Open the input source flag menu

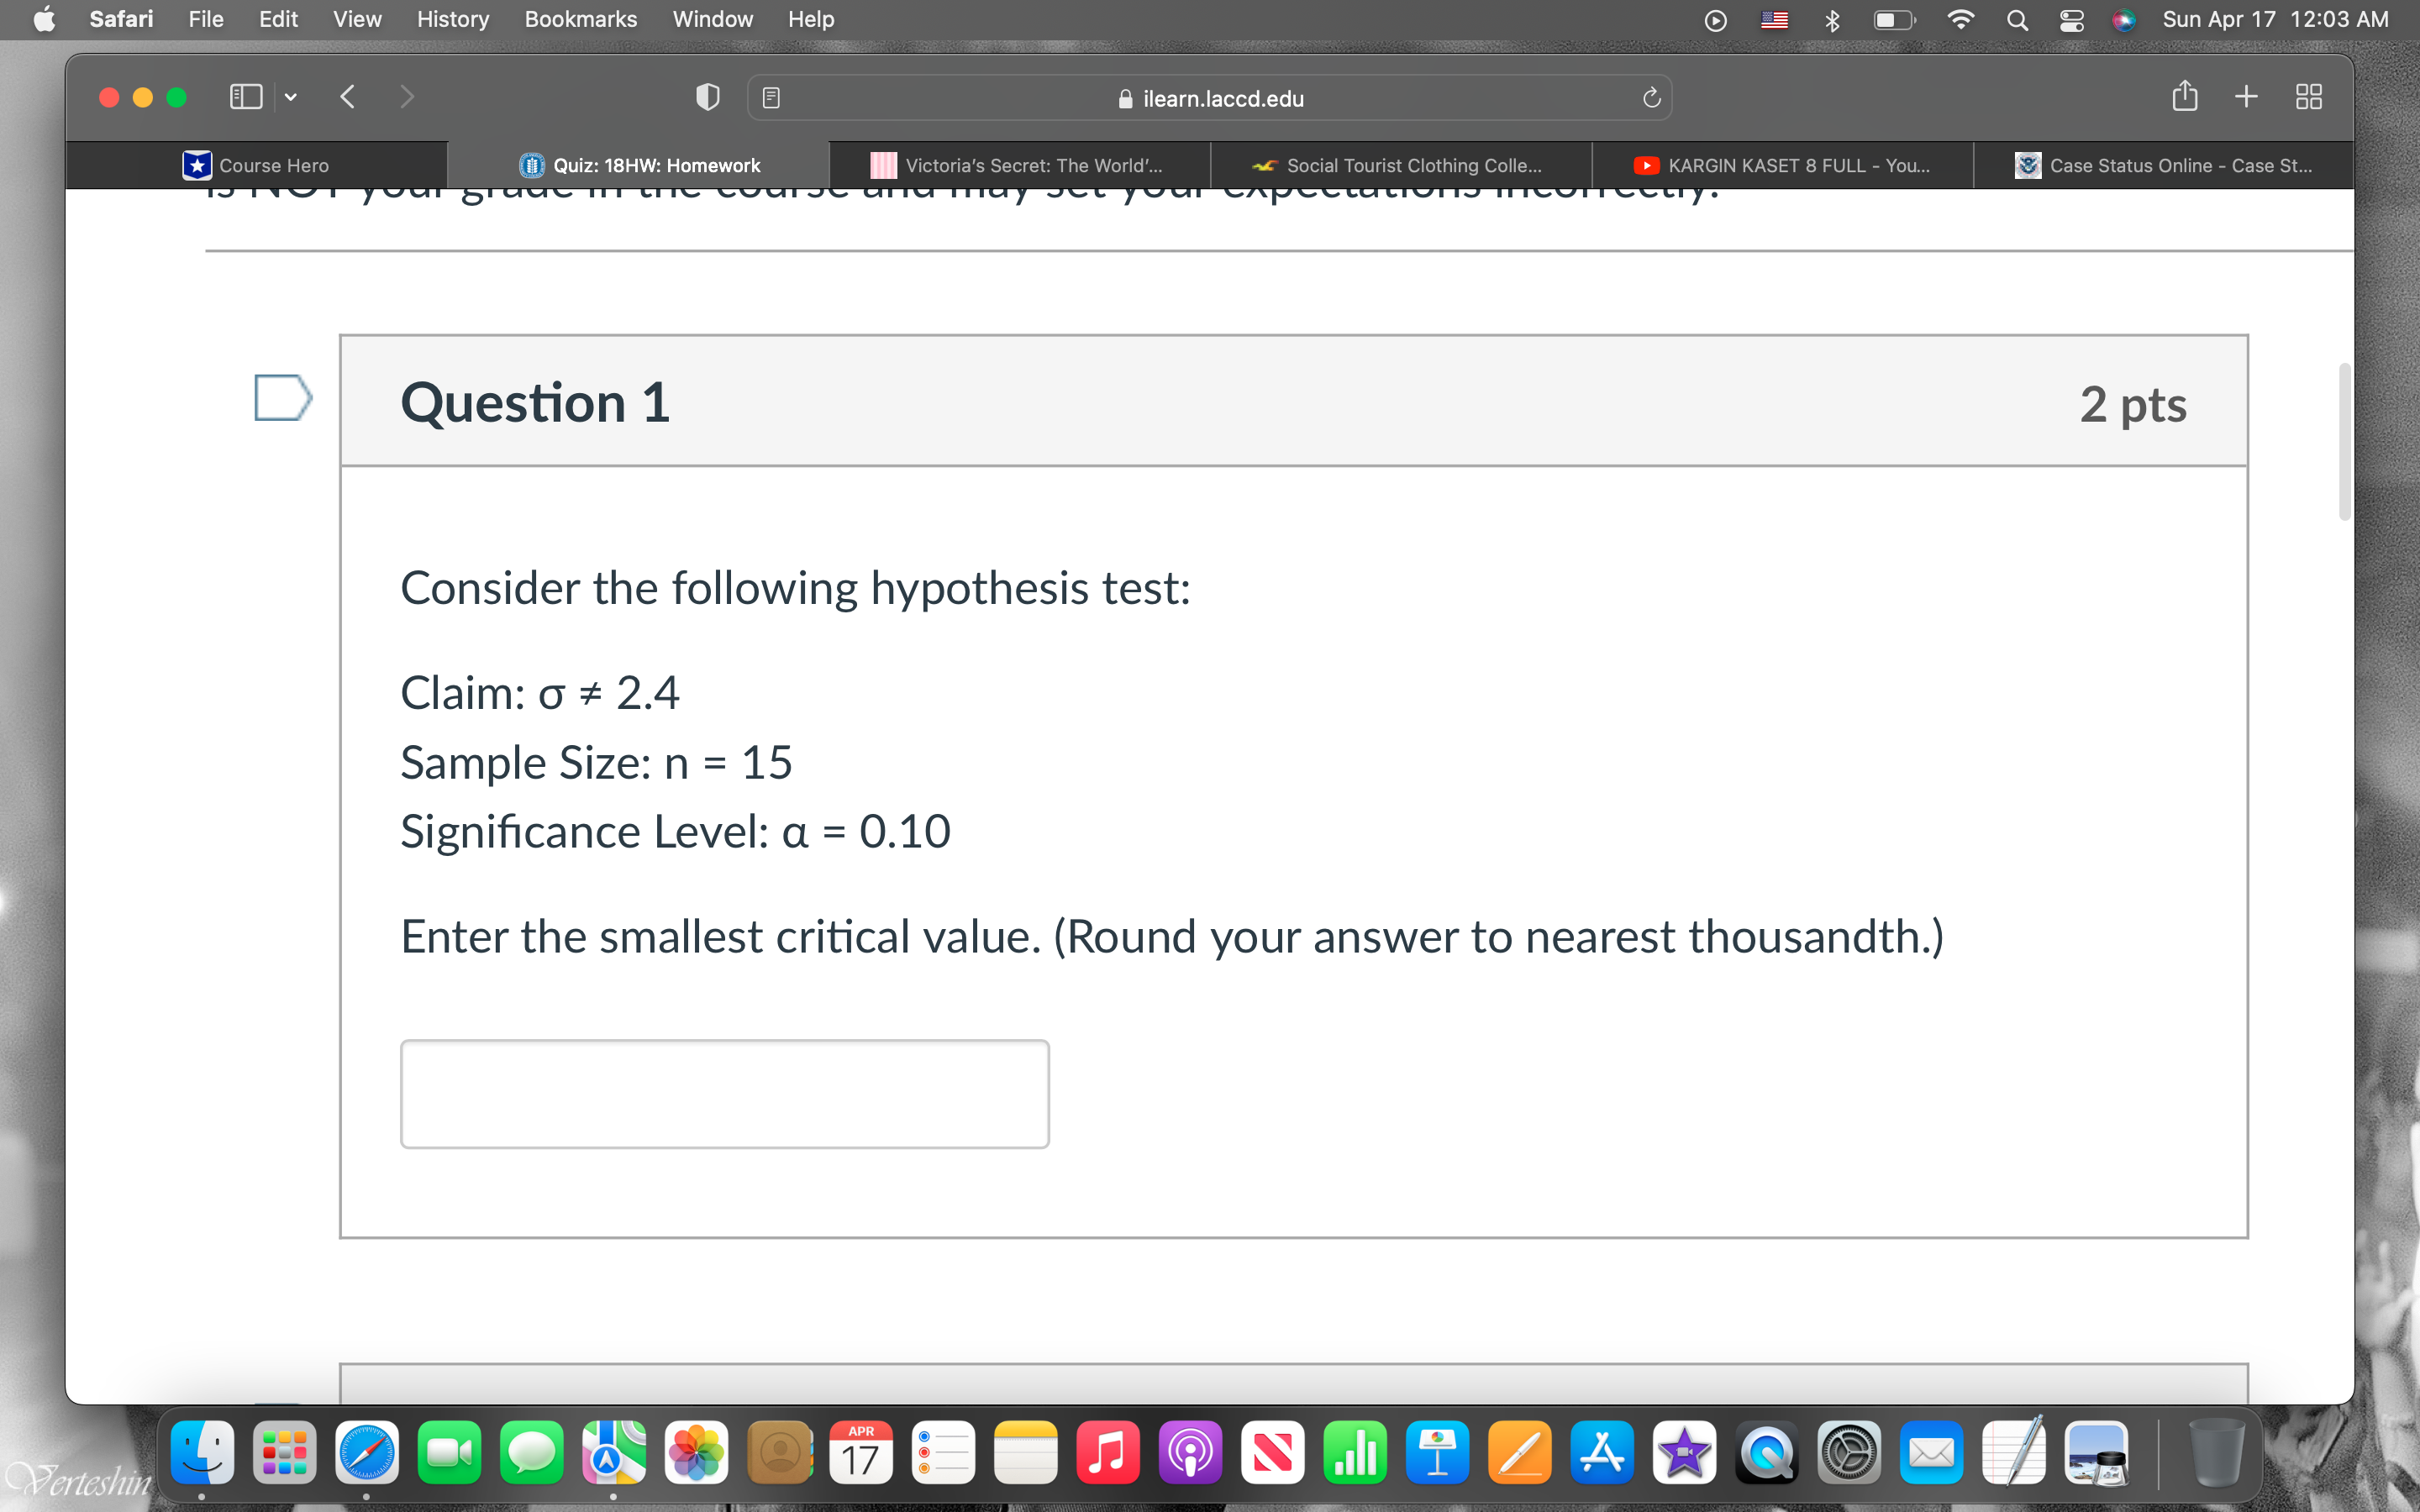tap(1775, 19)
